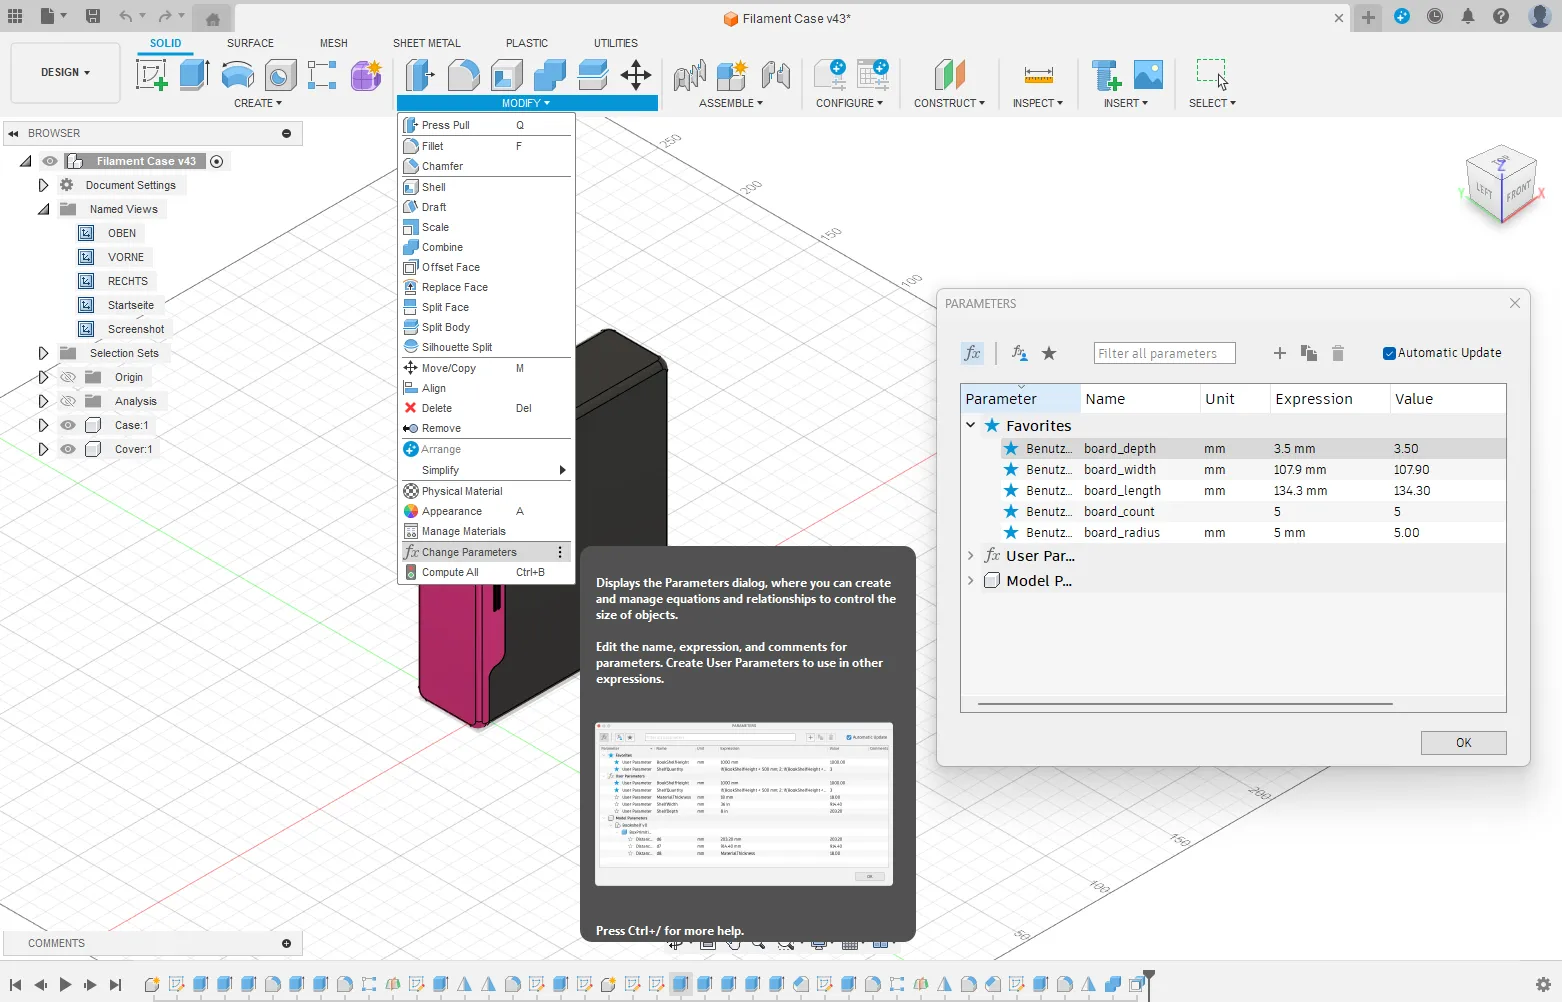
Task: Jump to timeline beginning
Action: 15,985
